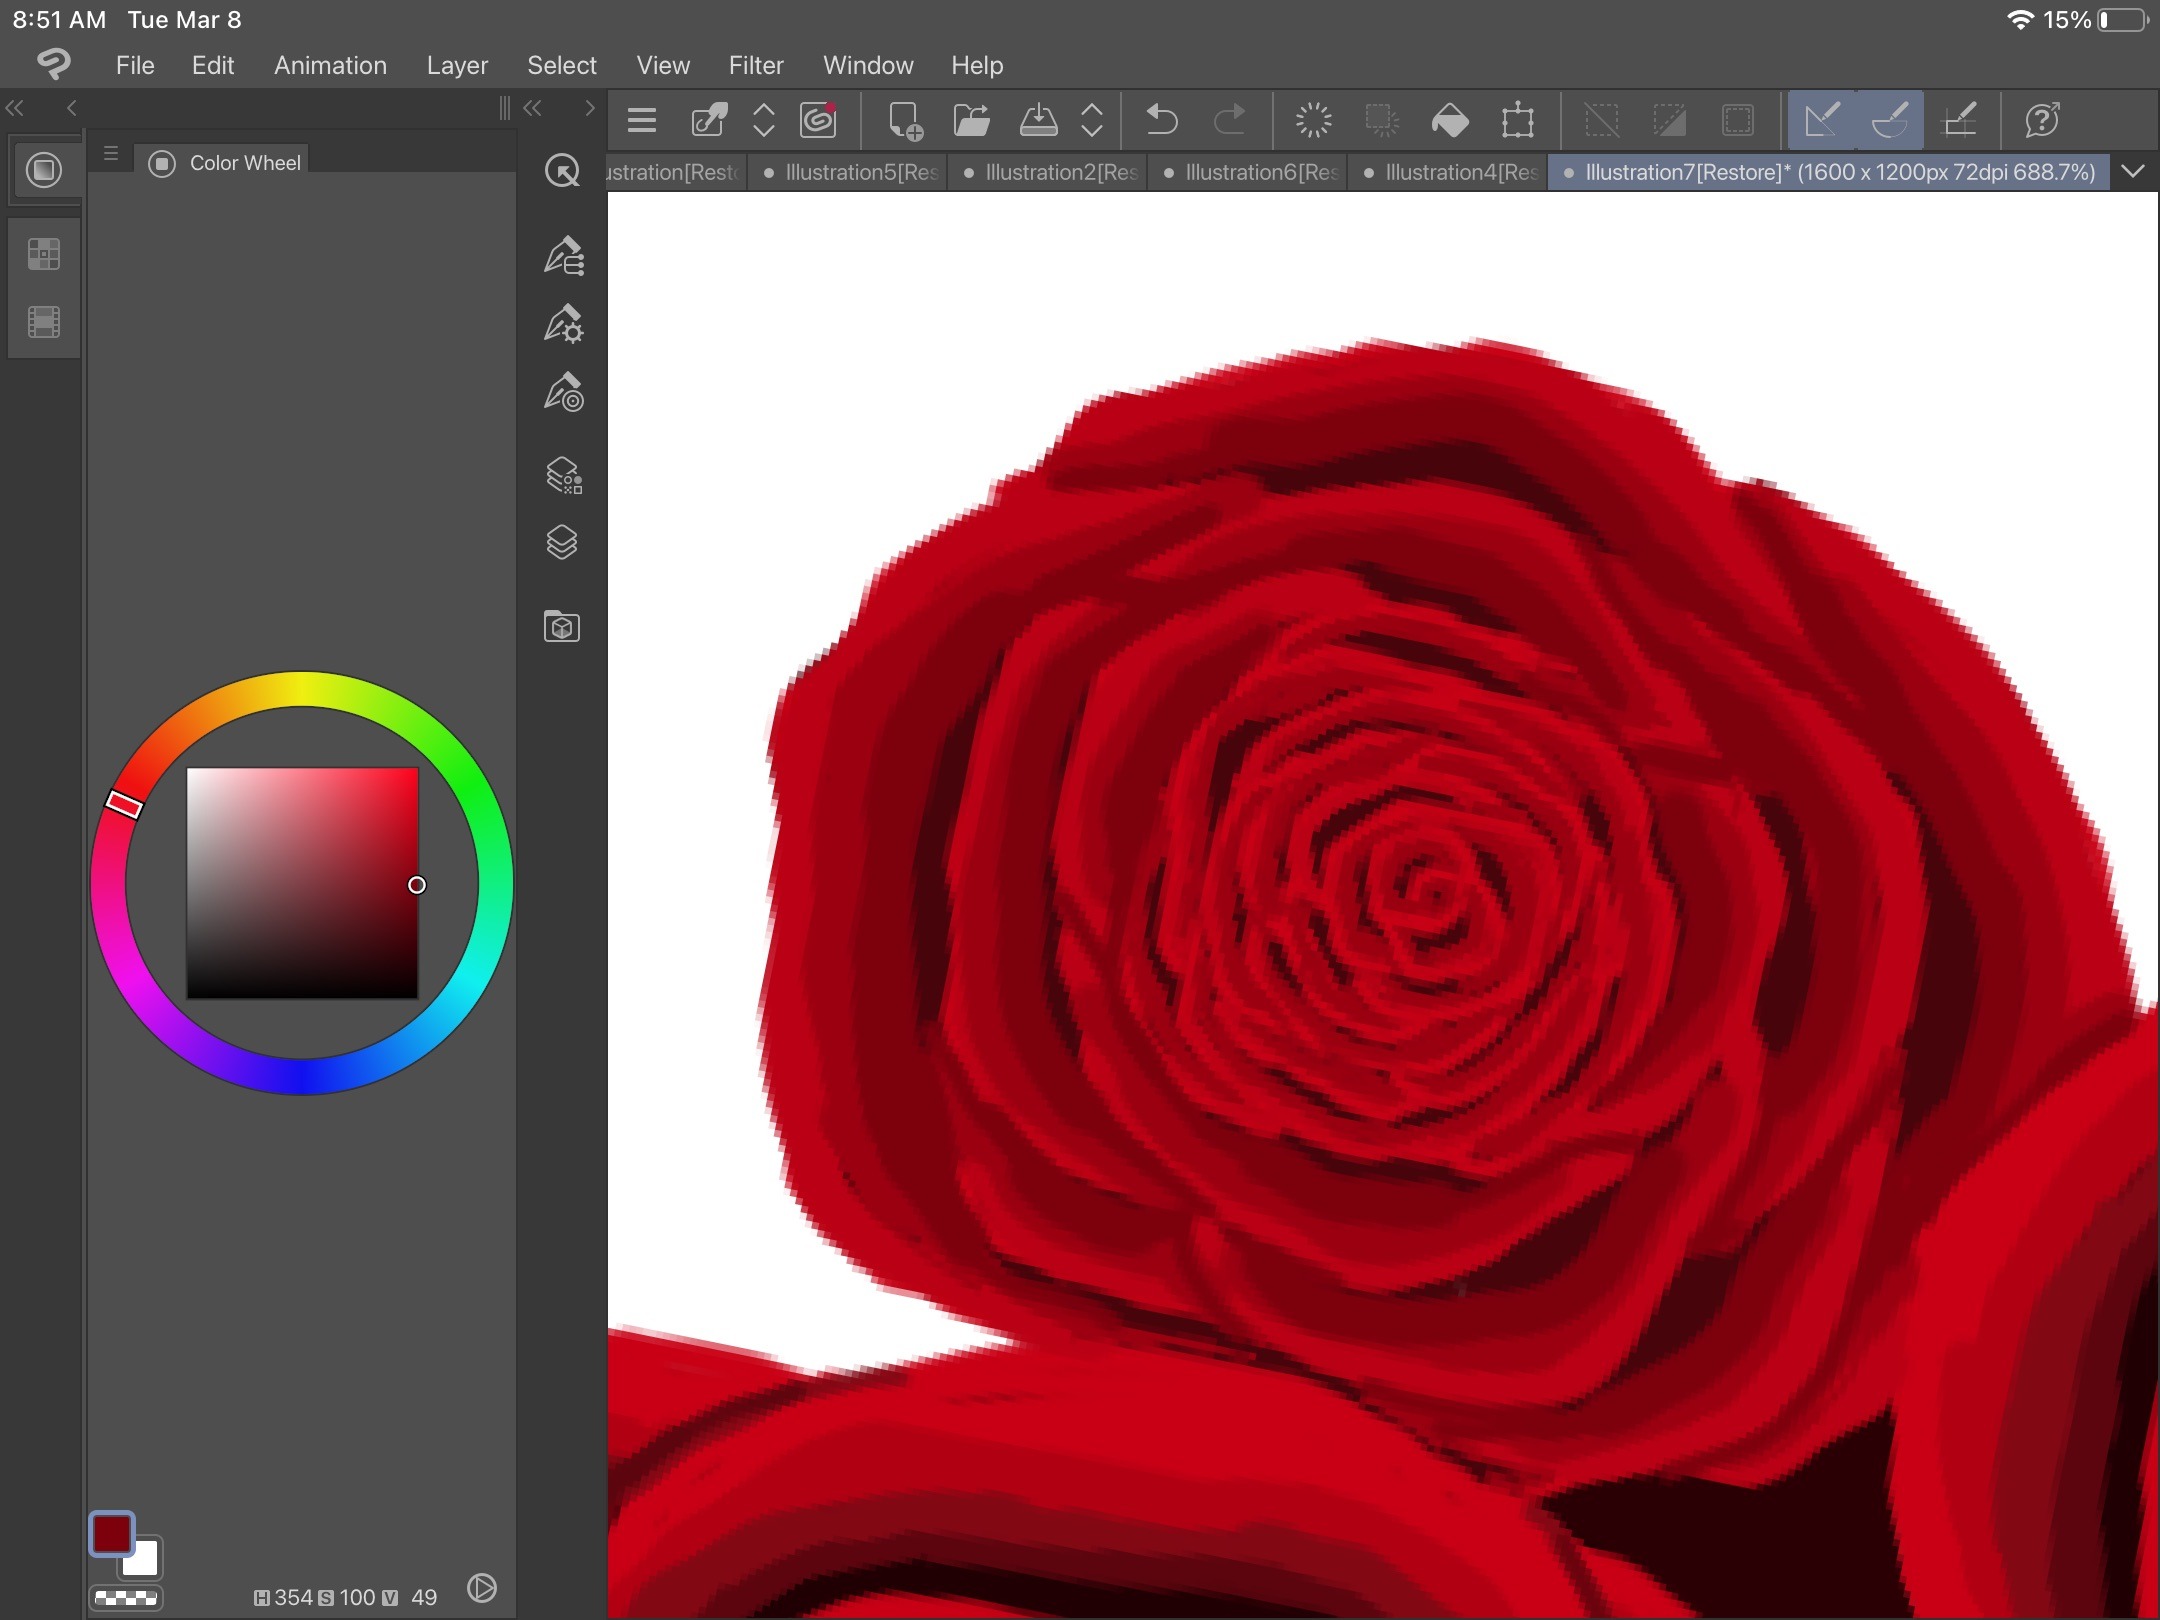
Task: Click the Fill paint bucket icon
Action: tap(1449, 120)
